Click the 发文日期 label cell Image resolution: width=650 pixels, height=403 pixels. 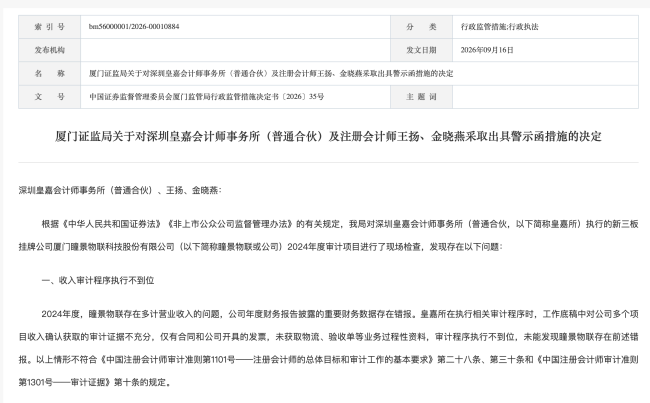pos(421,50)
